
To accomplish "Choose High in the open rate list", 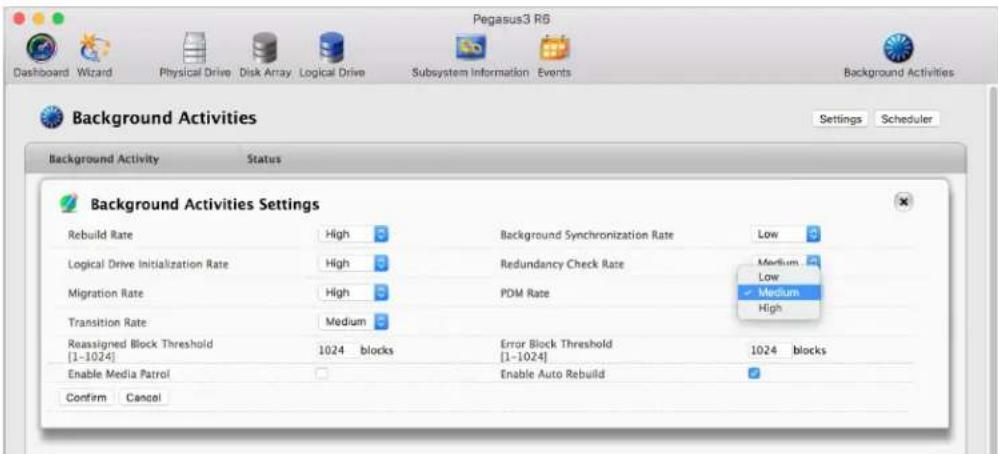I will click(779, 308).
